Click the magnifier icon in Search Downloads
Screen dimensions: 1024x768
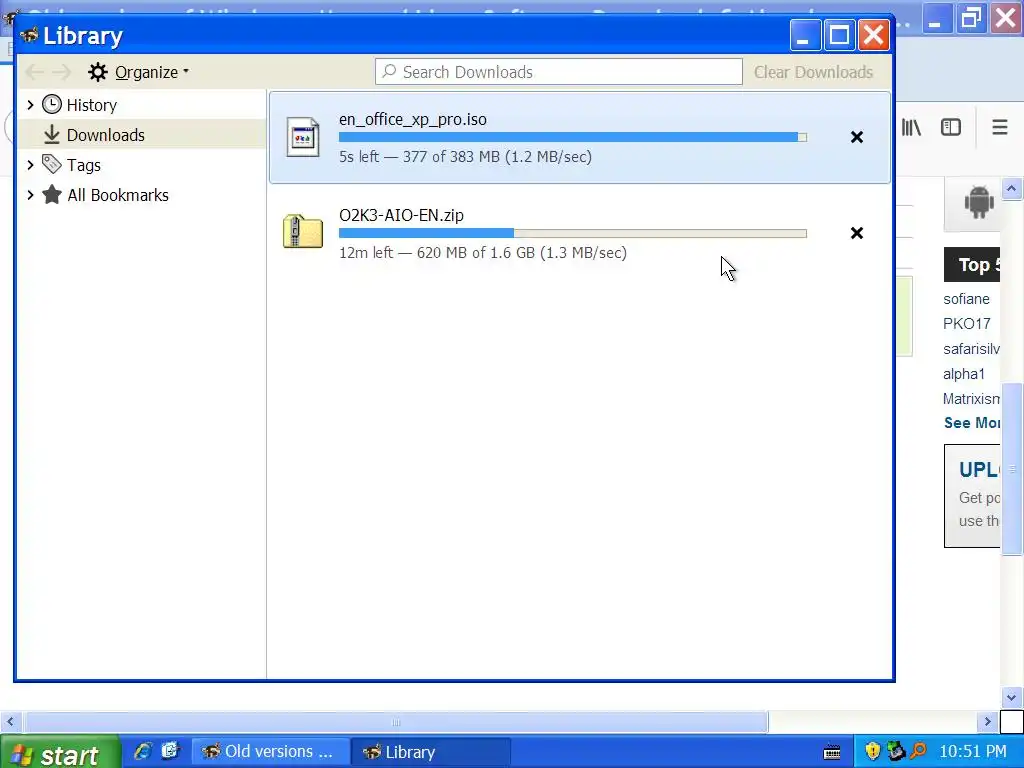[389, 71]
